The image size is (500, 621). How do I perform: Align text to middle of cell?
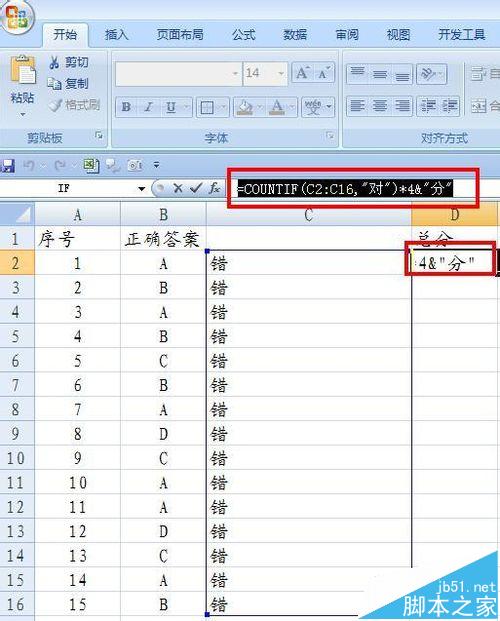(380, 73)
